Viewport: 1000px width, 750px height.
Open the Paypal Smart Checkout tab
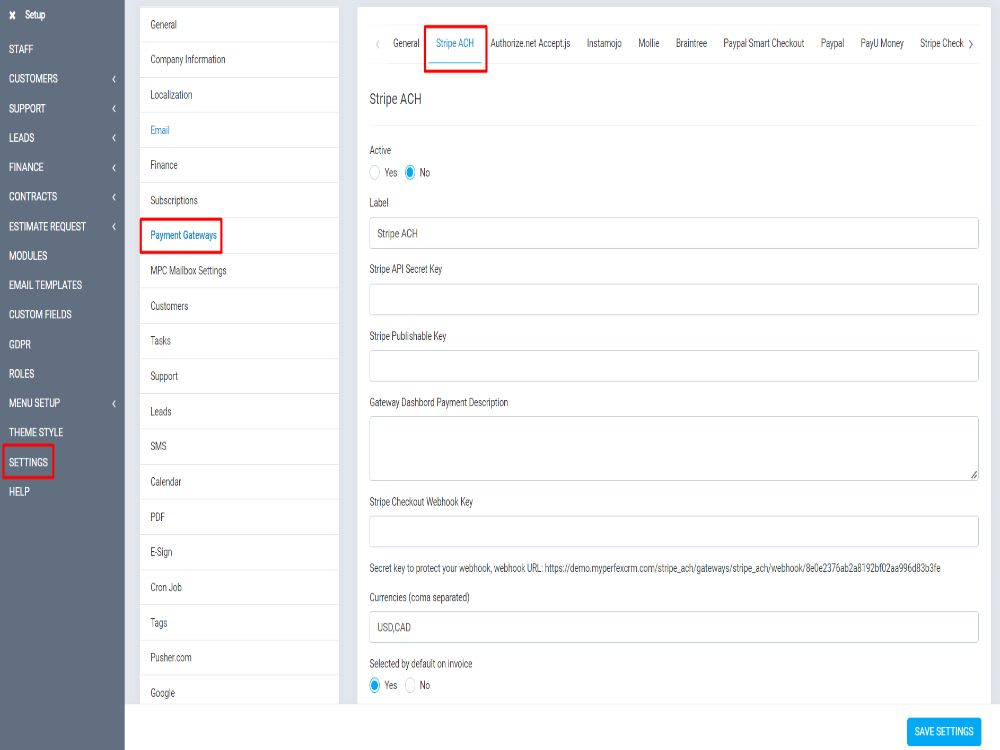tap(764, 43)
